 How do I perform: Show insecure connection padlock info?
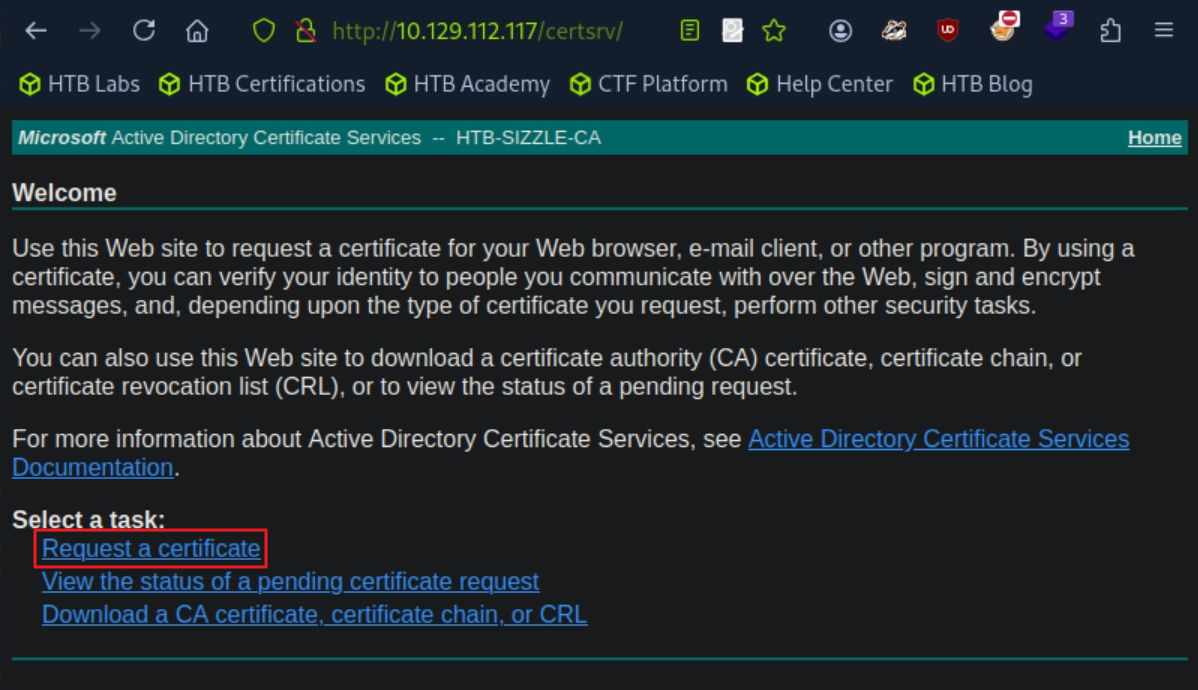306,31
